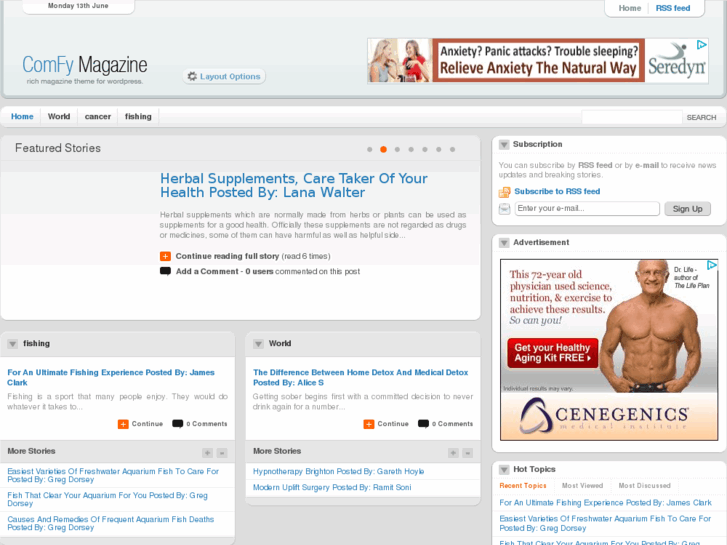The width and height of the screenshot is (727, 545).
Task: Switch to Most Viewed tab
Action: click(x=582, y=486)
